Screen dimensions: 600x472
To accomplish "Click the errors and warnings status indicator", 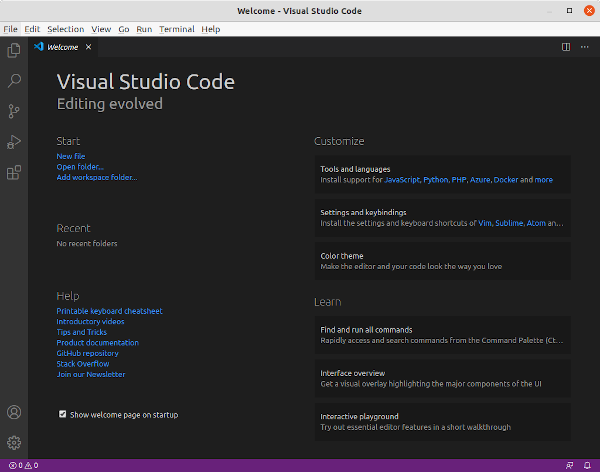I will coord(23,466).
